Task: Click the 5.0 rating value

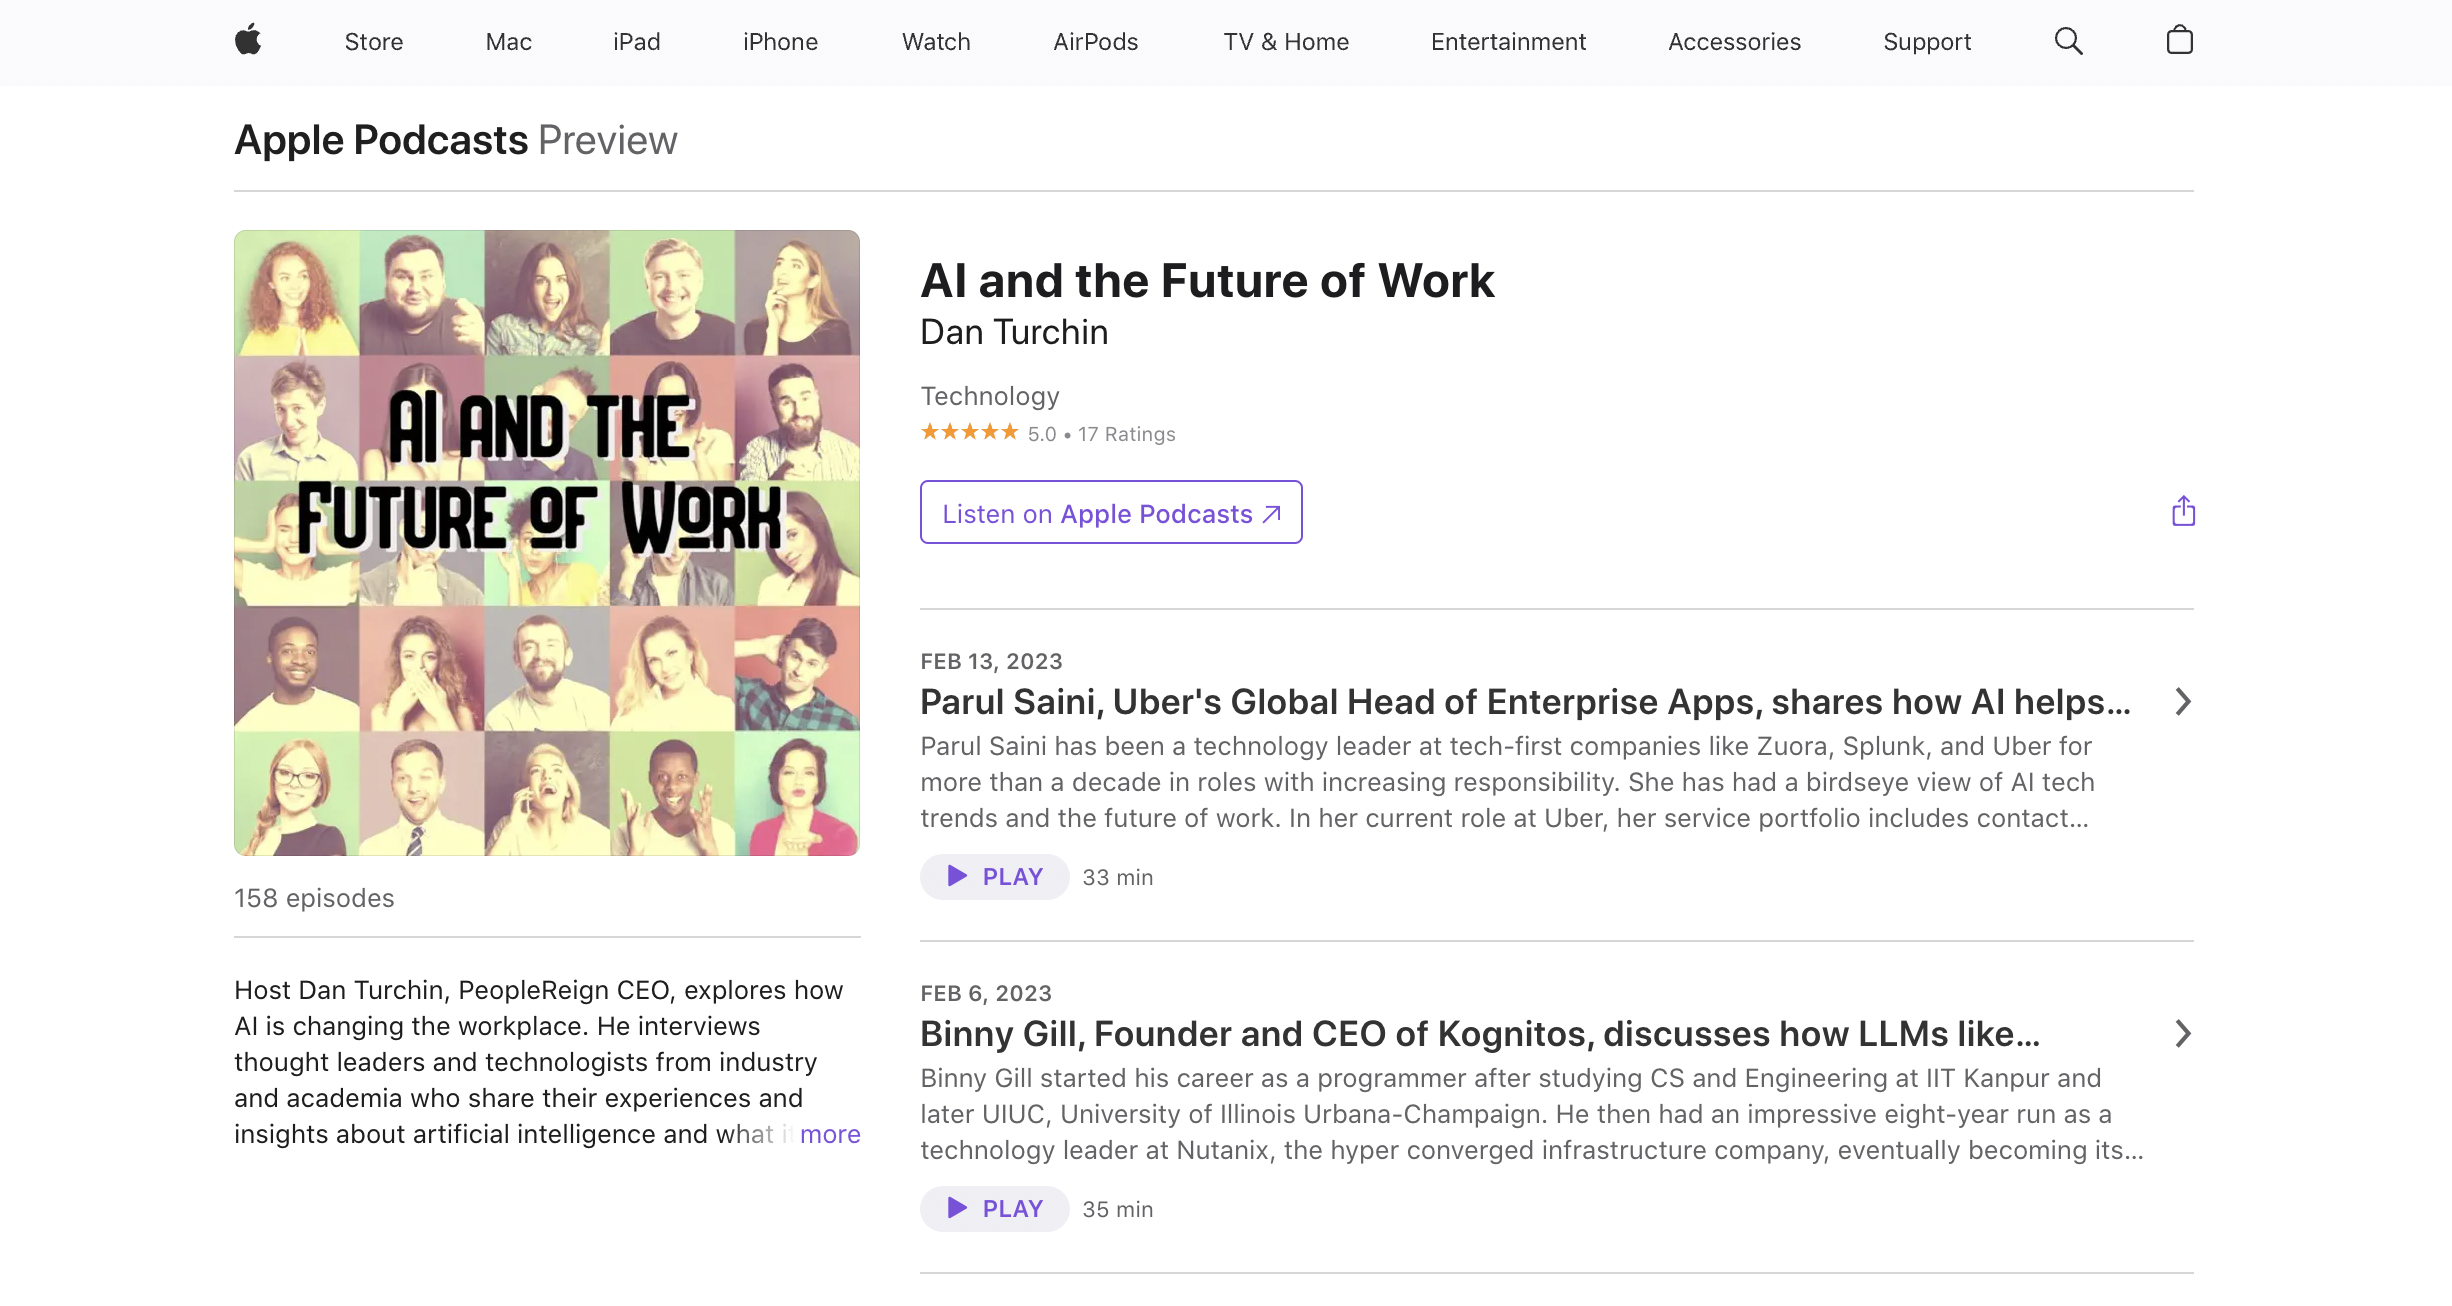Action: click(x=1042, y=433)
